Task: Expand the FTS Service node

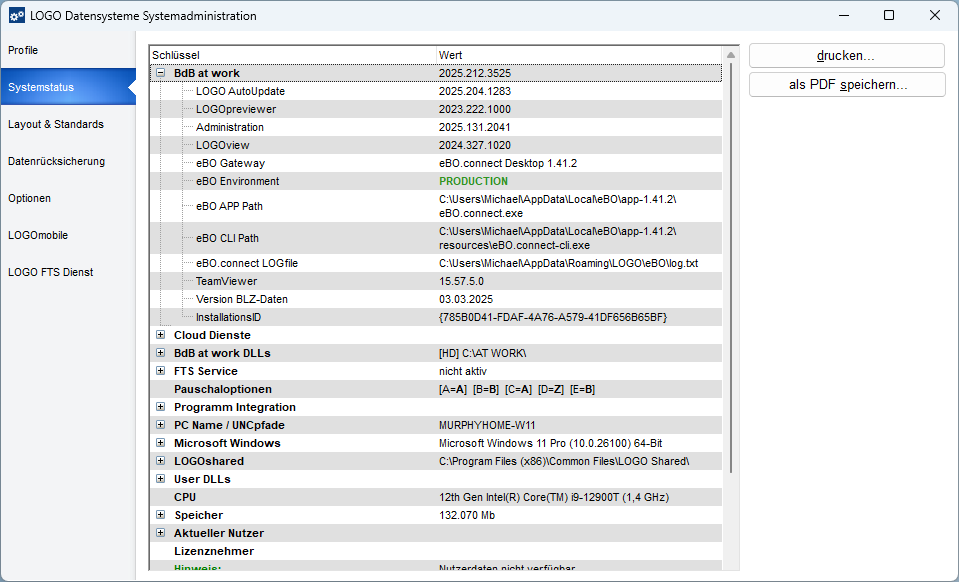Action: point(160,371)
